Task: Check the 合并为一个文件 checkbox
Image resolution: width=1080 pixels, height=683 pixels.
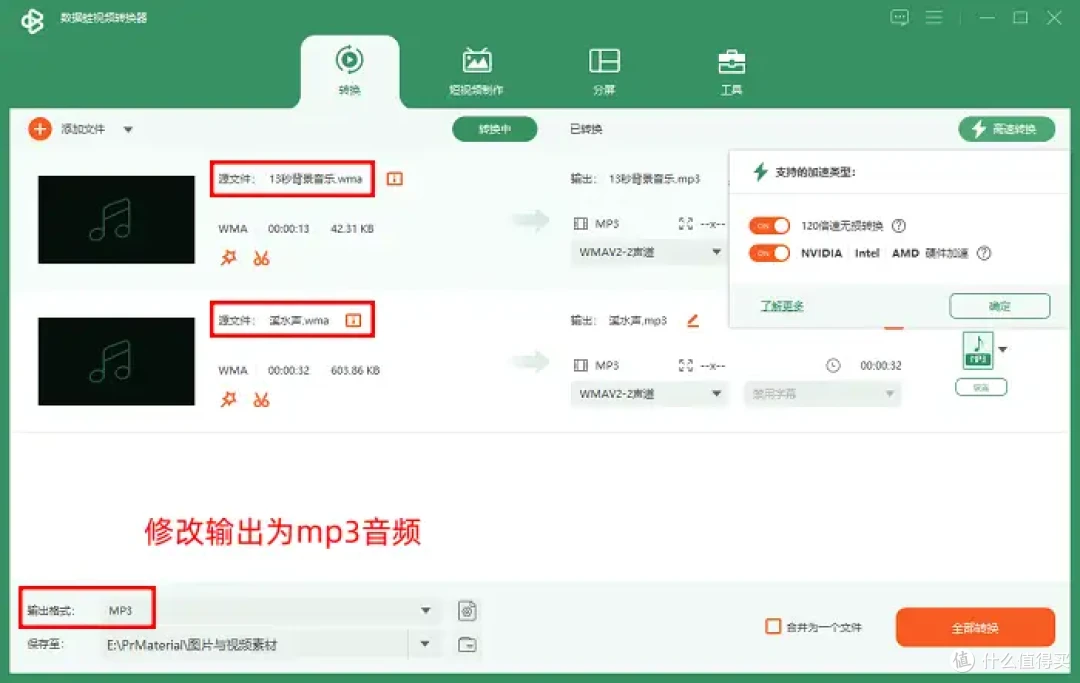Action: (x=773, y=627)
